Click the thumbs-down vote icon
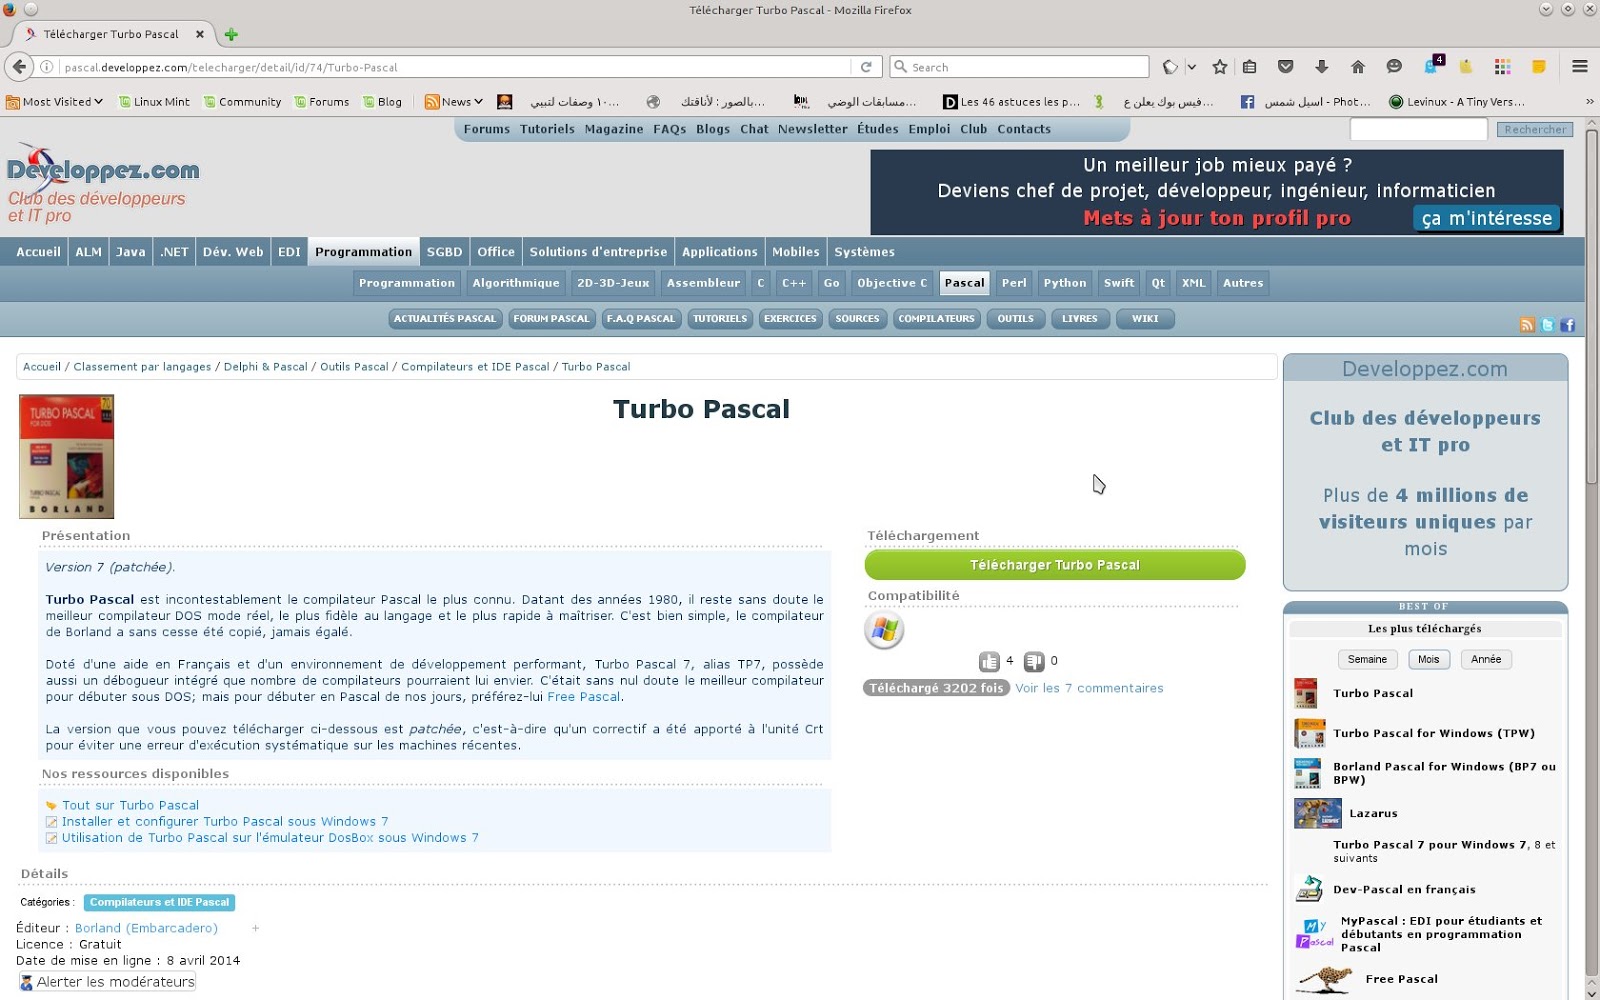 click(x=1034, y=661)
